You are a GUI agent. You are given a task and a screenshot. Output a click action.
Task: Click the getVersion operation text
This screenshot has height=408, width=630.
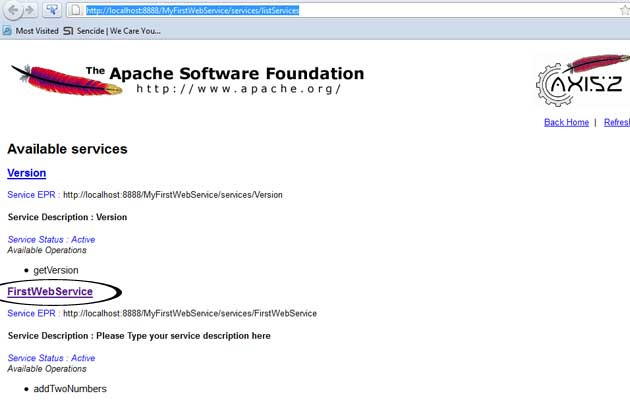click(x=56, y=270)
